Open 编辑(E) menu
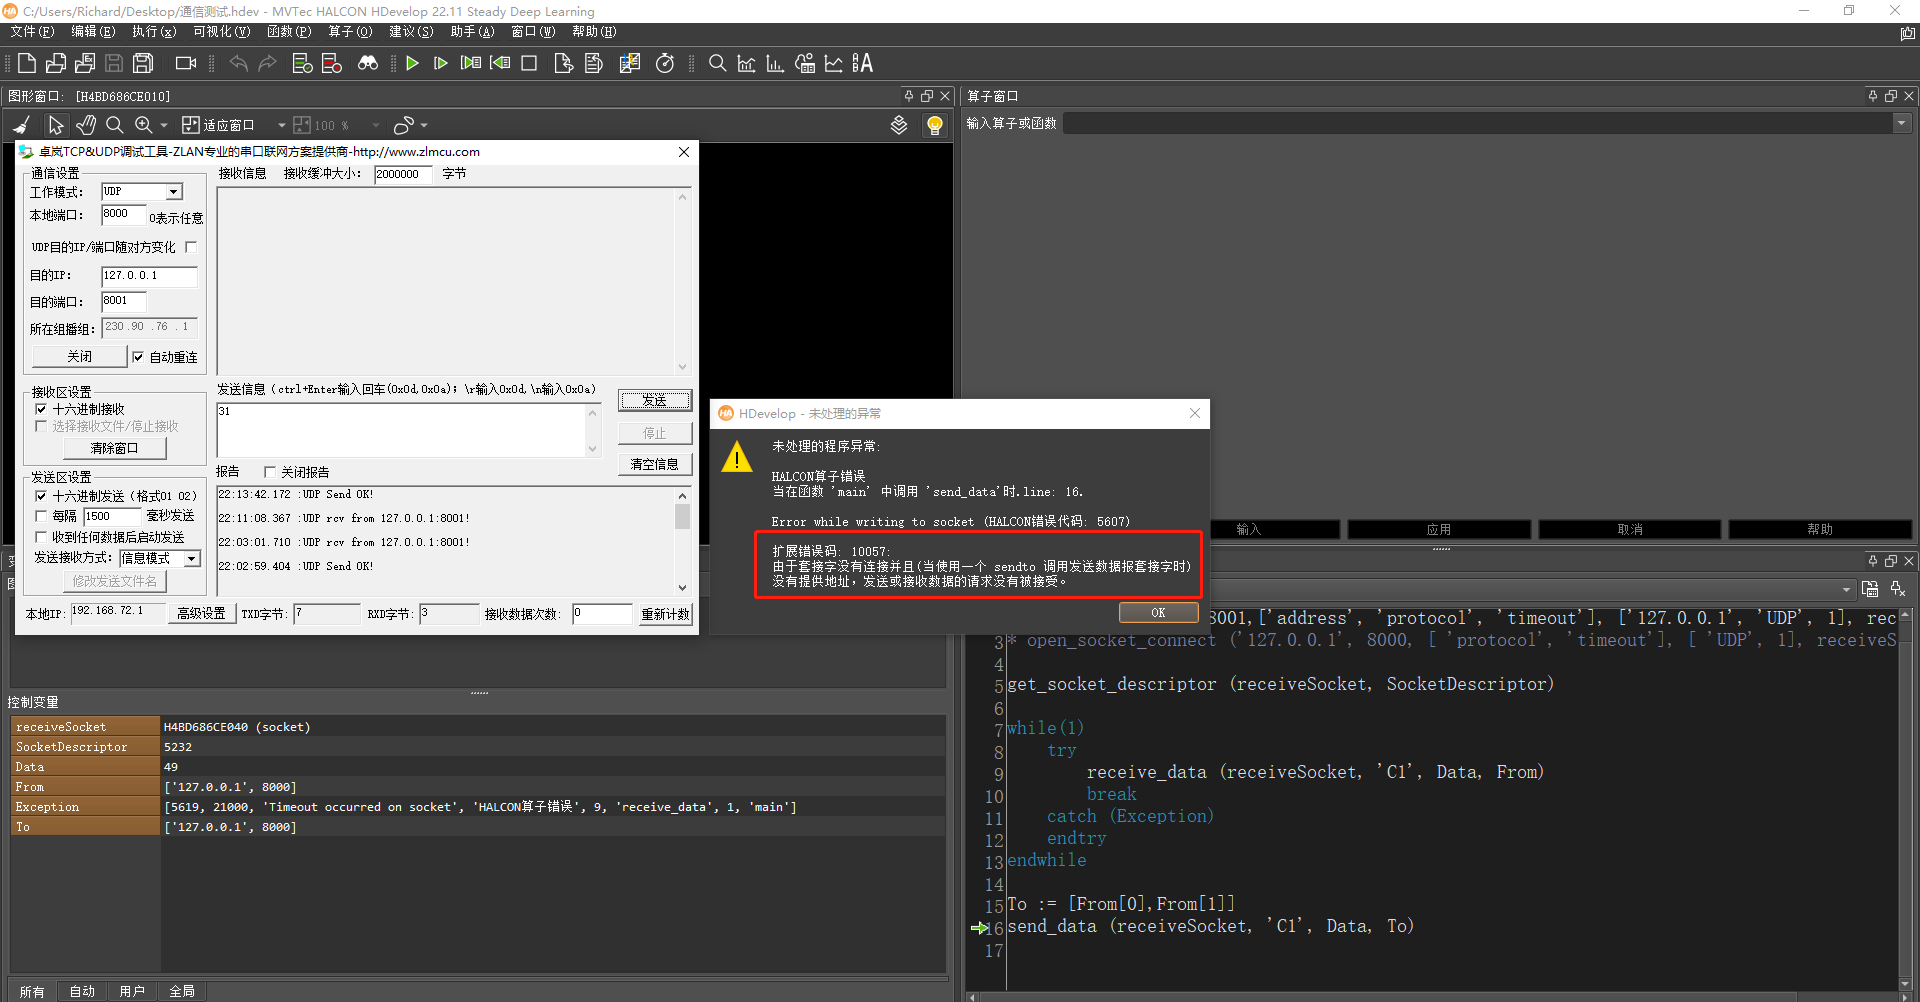The image size is (1920, 1002). pyautogui.click(x=93, y=32)
